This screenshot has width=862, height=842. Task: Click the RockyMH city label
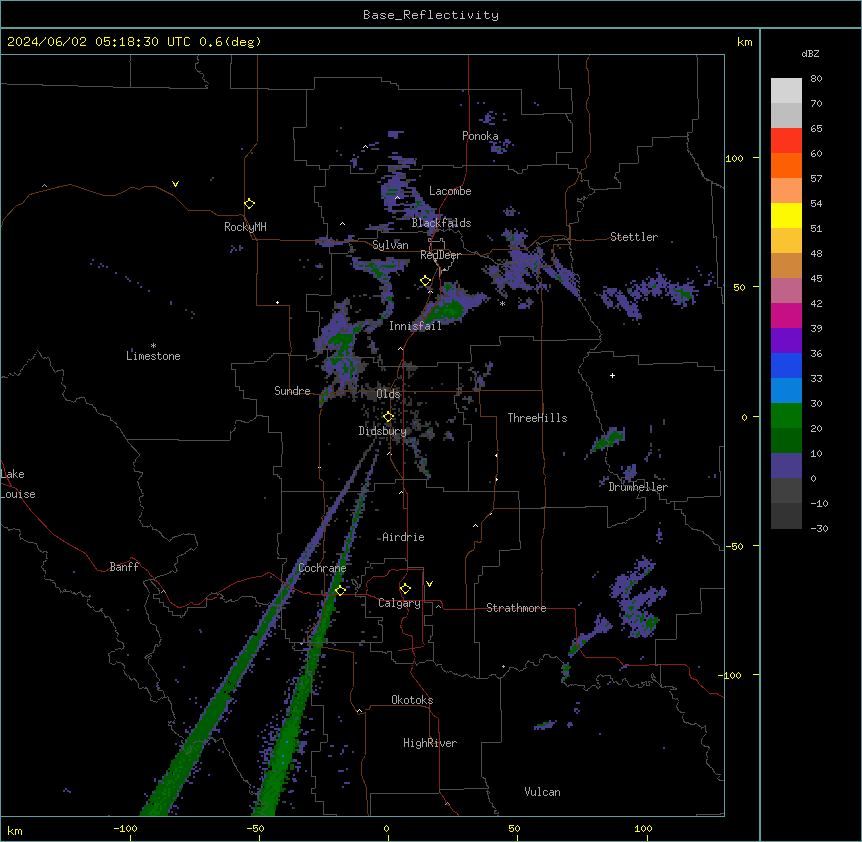tap(245, 227)
